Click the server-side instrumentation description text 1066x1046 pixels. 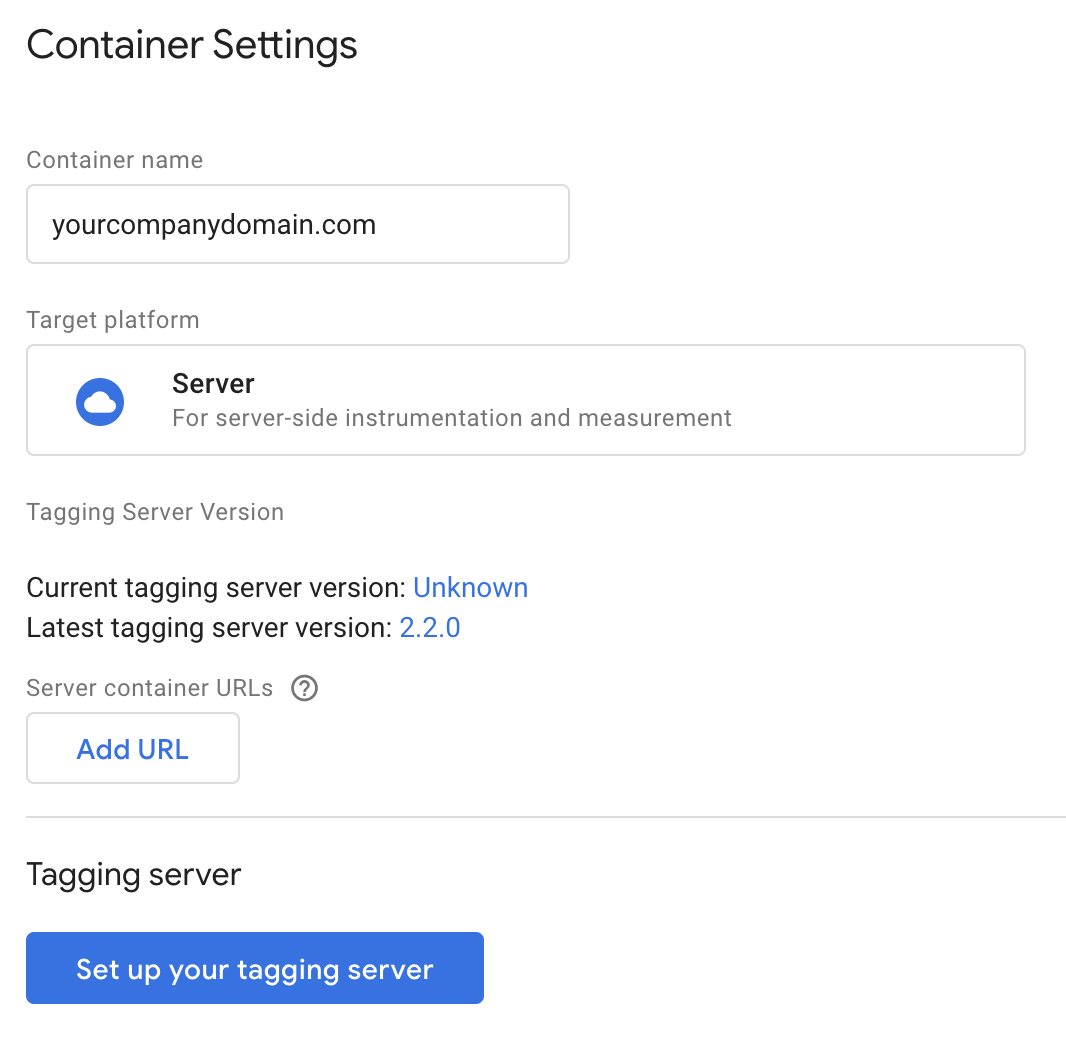452,418
